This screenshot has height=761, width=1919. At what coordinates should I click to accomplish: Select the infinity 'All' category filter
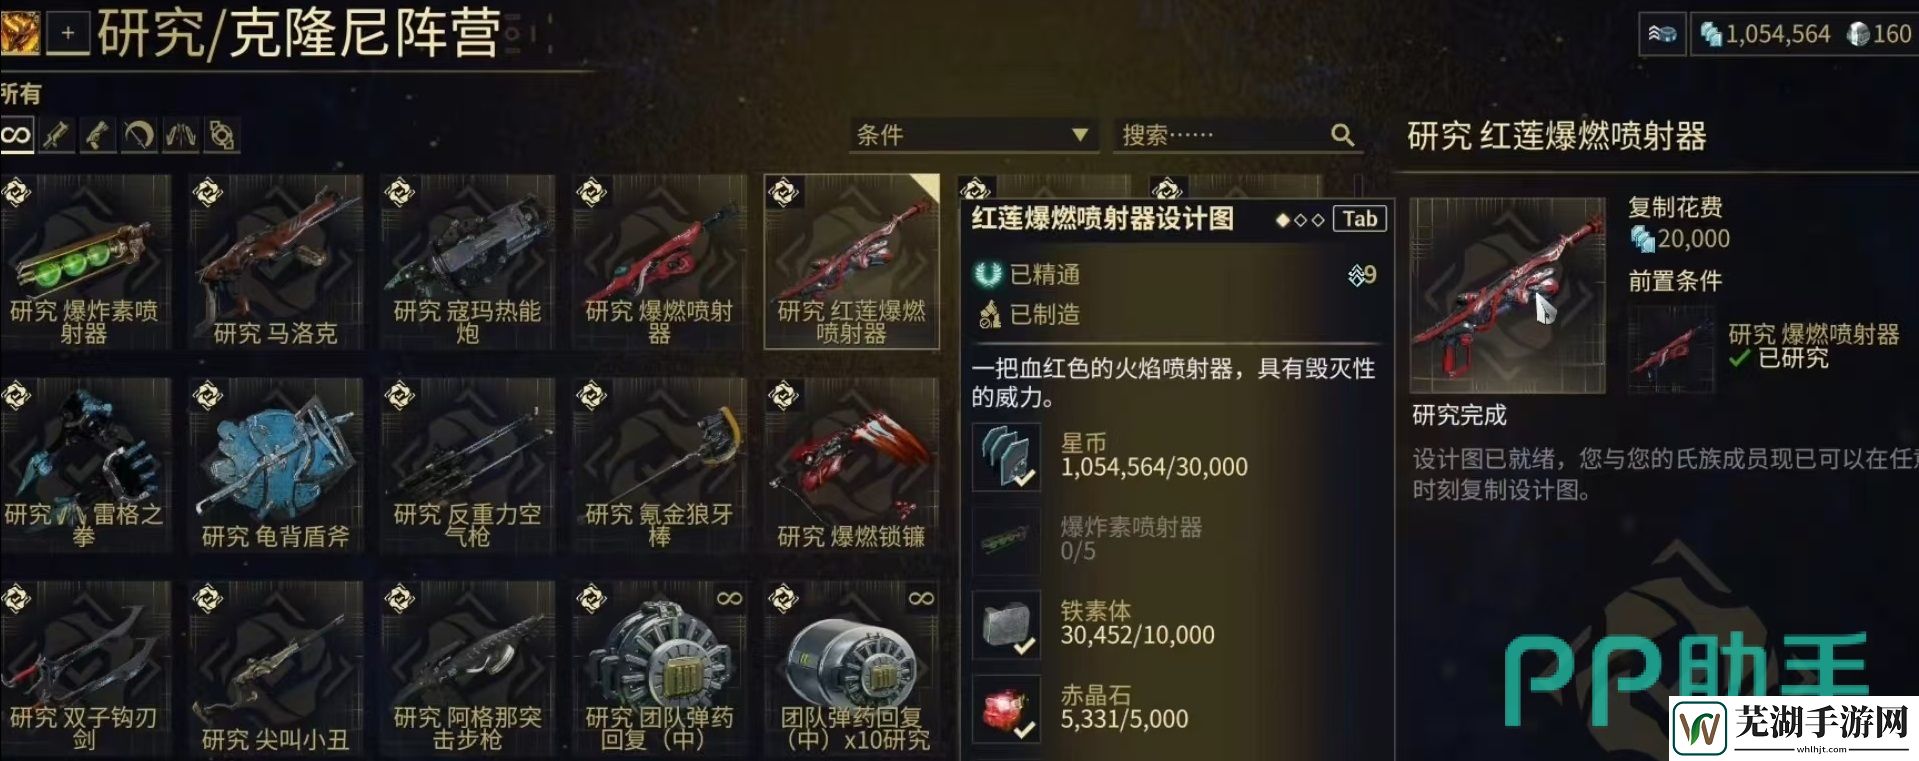[16, 135]
